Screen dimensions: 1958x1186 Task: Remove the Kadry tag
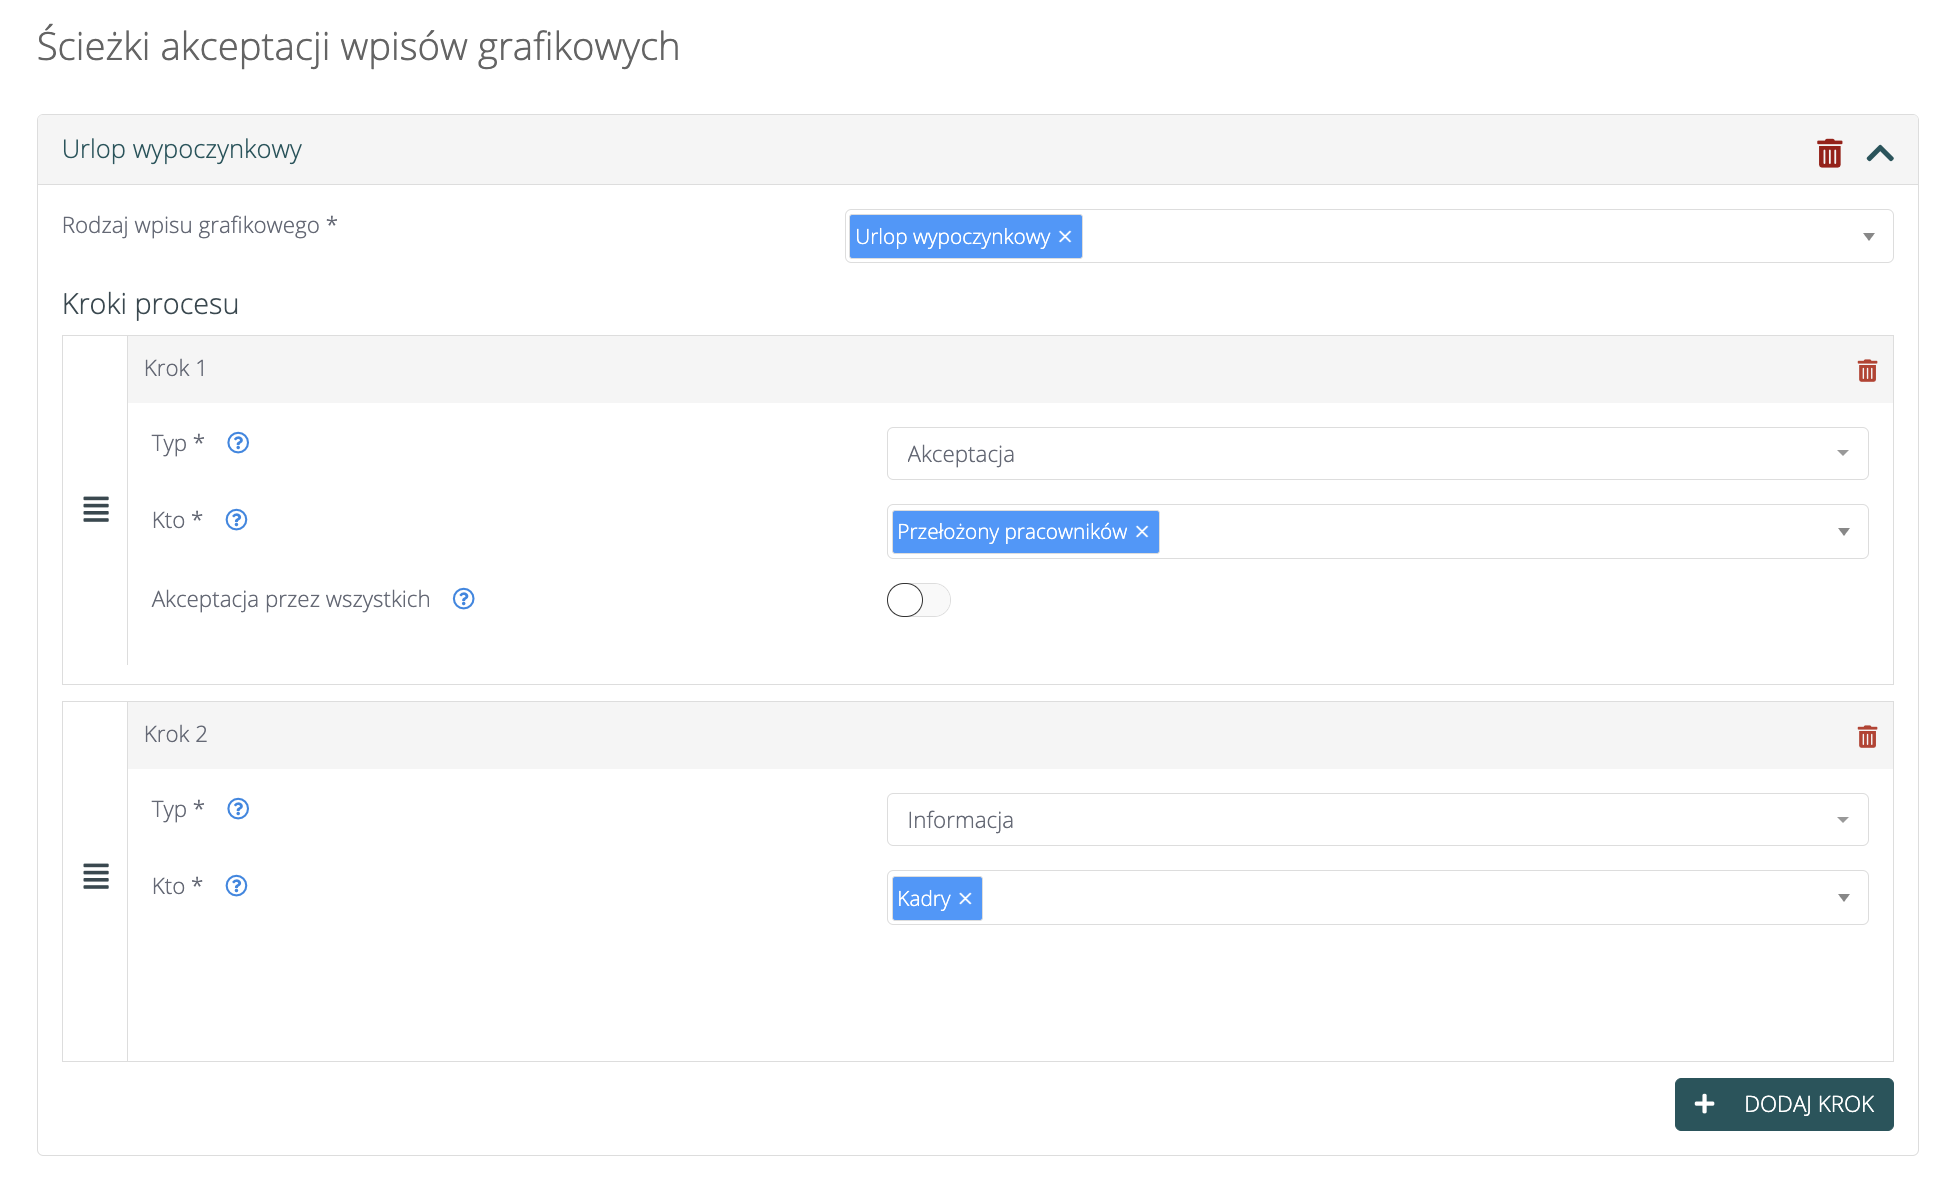(965, 899)
